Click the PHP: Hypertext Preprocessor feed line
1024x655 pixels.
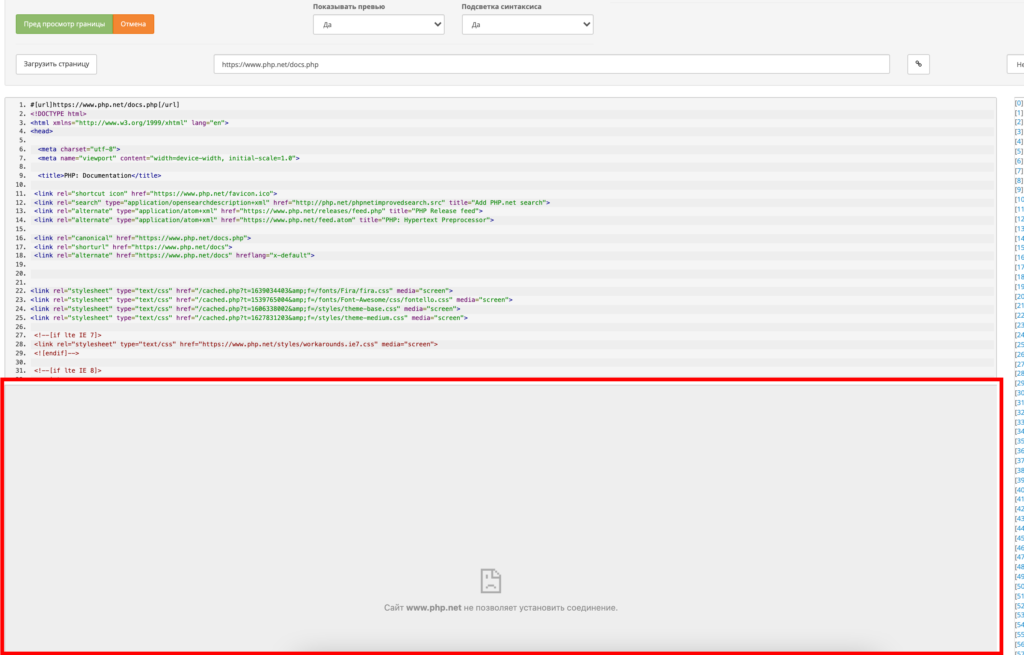pos(264,220)
